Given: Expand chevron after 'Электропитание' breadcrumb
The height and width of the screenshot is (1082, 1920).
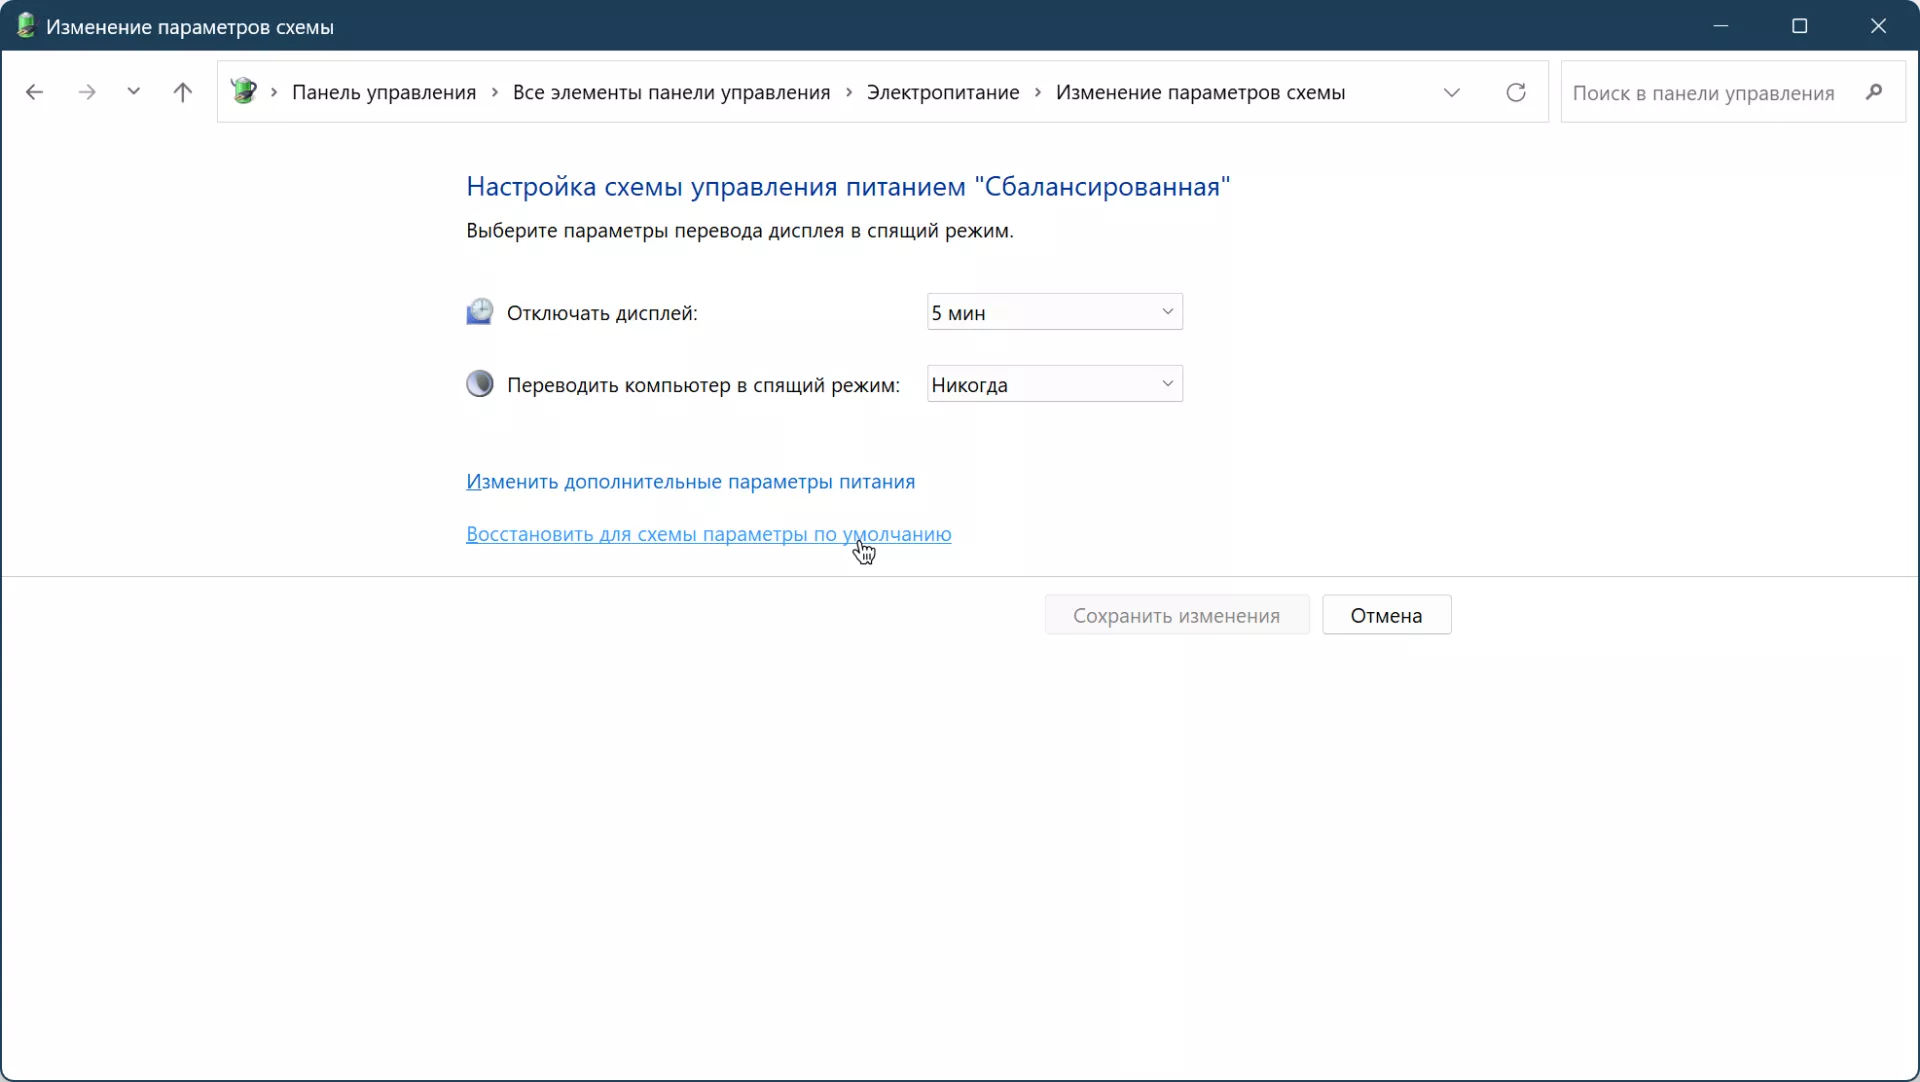Looking at the screenshot, I should pyautogui.click(x=1037, y=92).
